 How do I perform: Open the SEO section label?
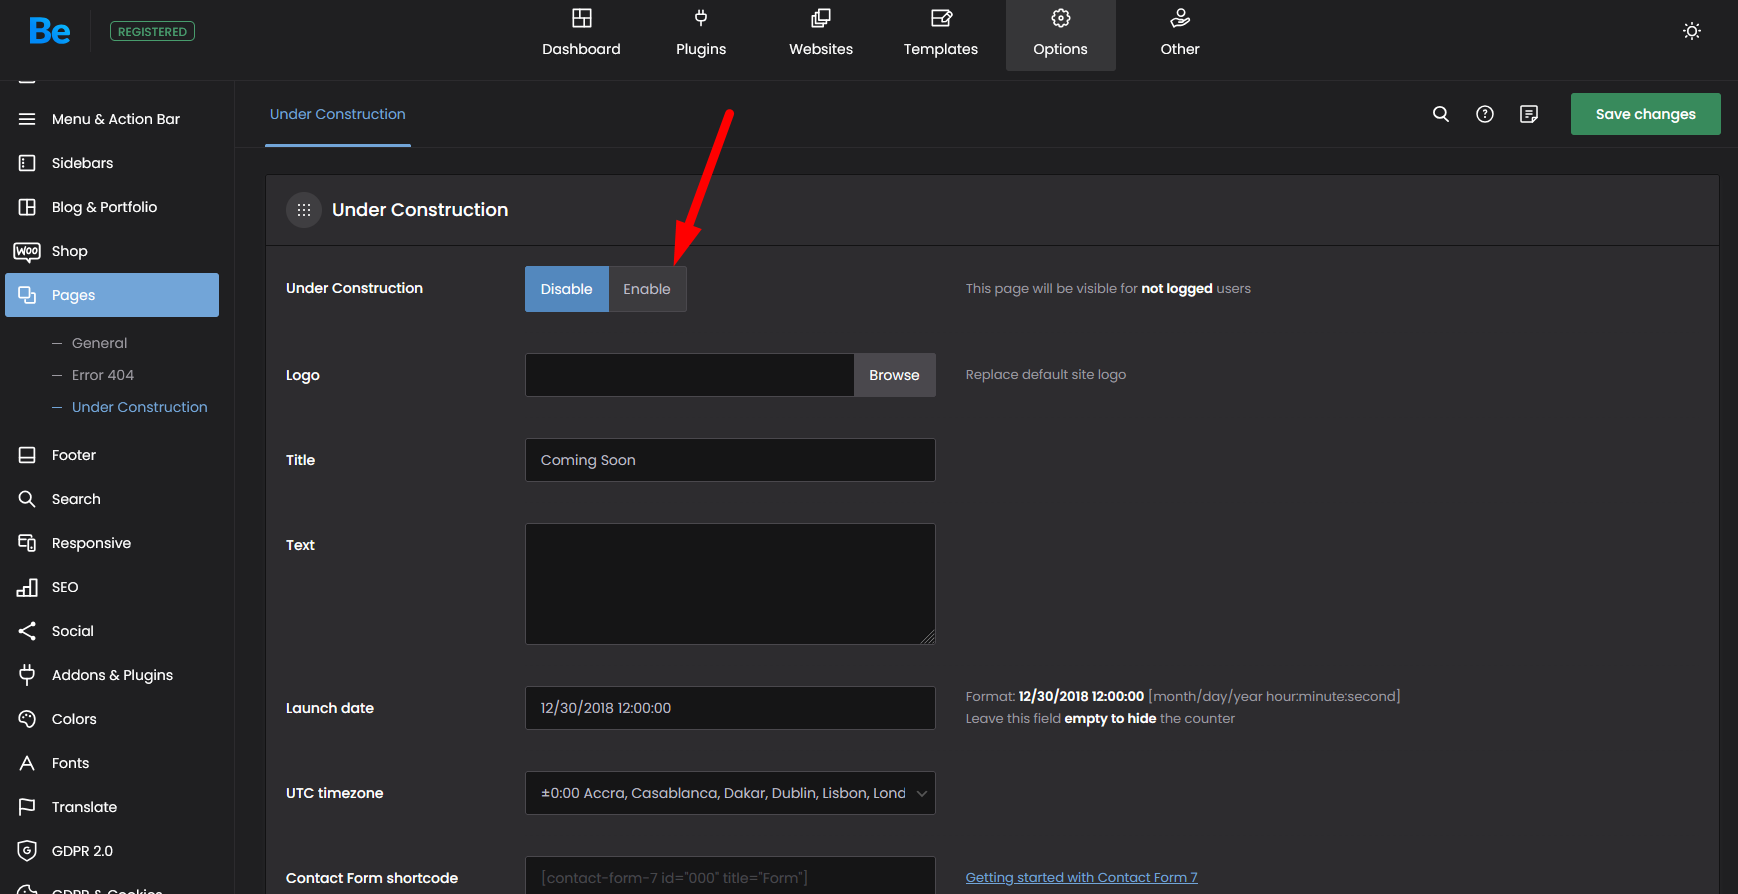click(x=65, y=587)
